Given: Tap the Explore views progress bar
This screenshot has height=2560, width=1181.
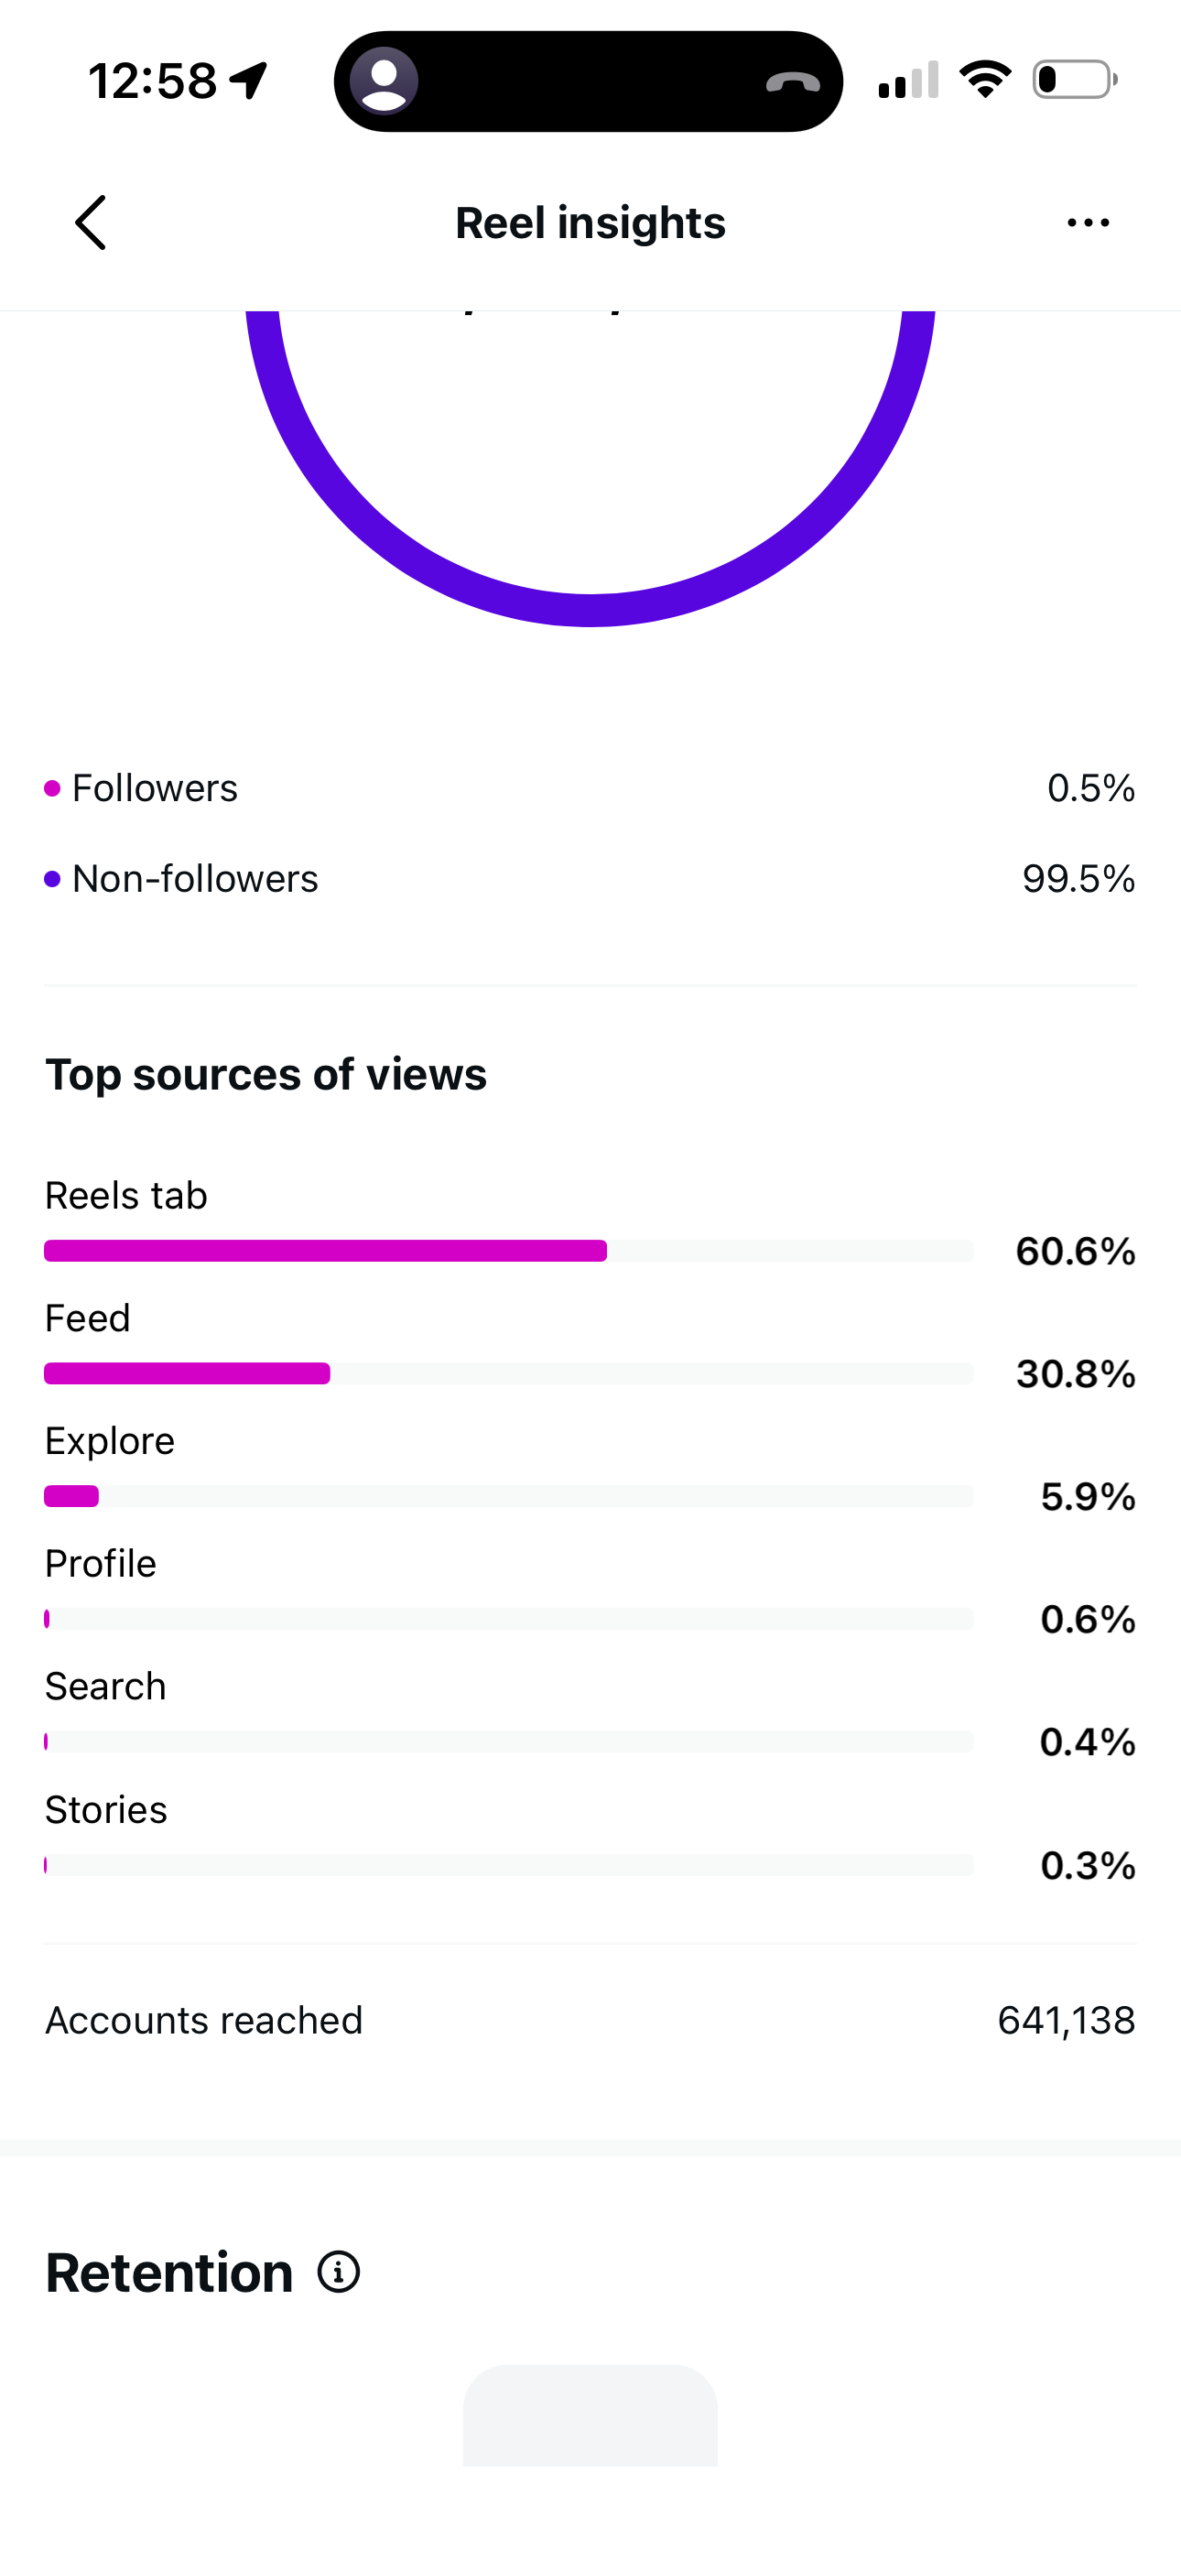Looking at the screenshot, I should pos(508,1496).
